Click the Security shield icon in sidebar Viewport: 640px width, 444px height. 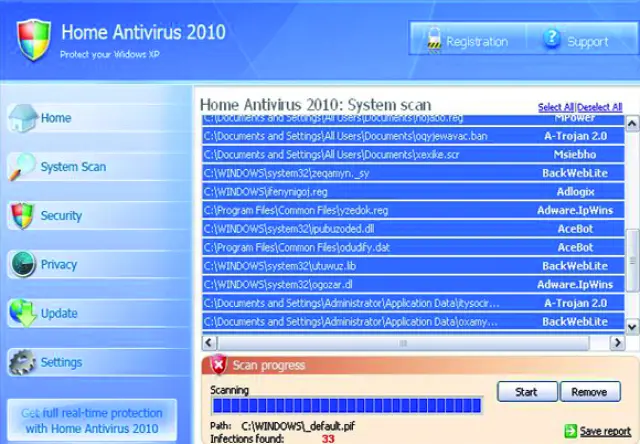click(x=22, y=216)
